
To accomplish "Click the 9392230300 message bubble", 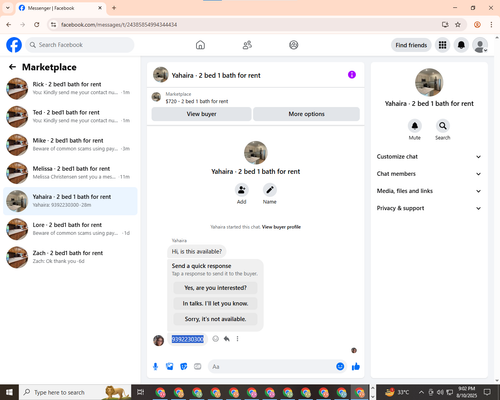I will [187, 339].
